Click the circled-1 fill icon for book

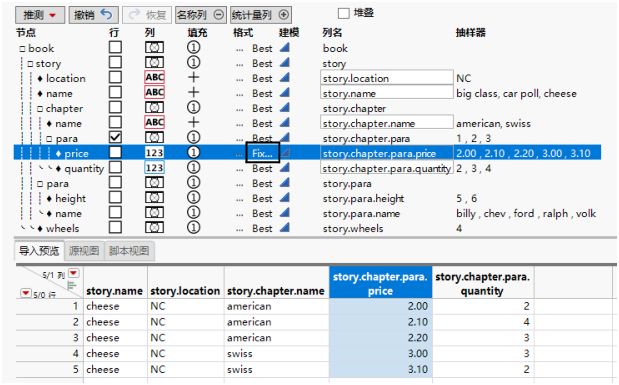click(x=193, y=48)
